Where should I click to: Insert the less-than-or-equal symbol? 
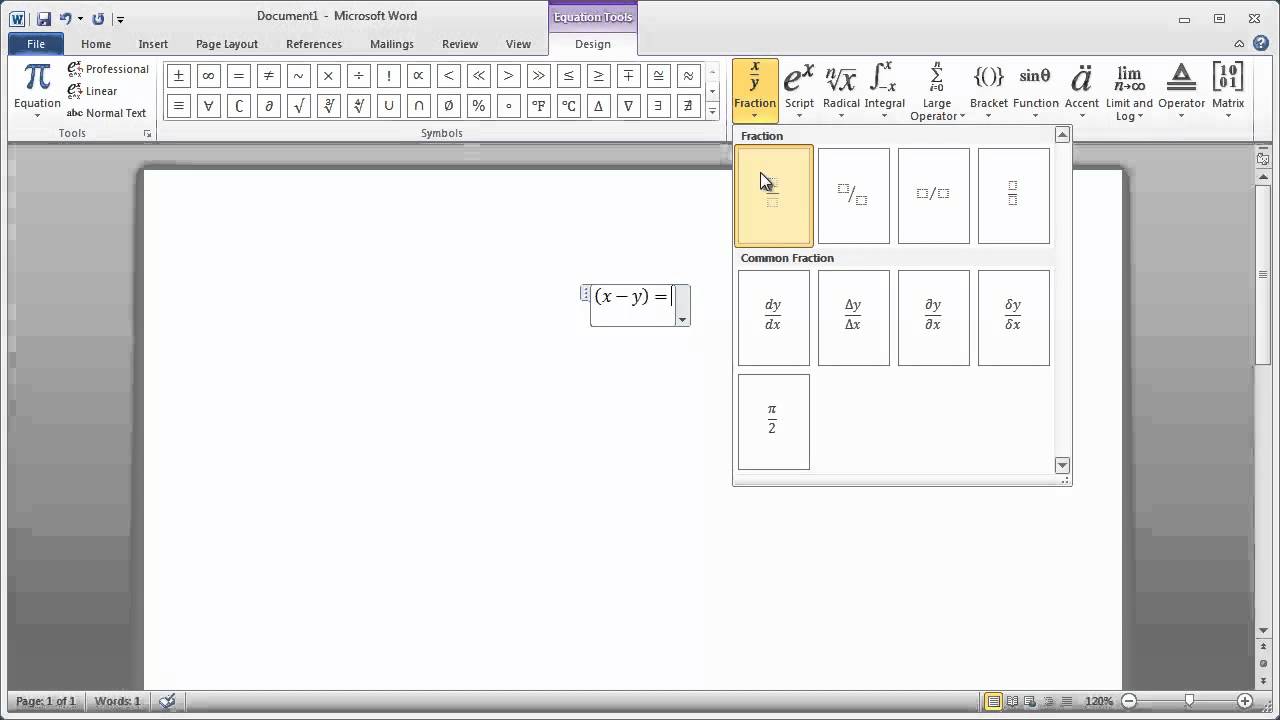[568, 76]
